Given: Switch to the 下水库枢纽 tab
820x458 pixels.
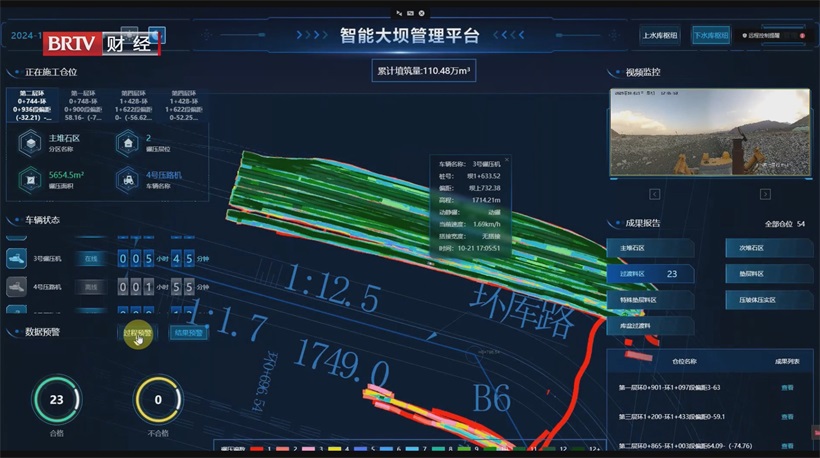Looking at the screenshot, I should pyautogui.click(x=711, y=36).
